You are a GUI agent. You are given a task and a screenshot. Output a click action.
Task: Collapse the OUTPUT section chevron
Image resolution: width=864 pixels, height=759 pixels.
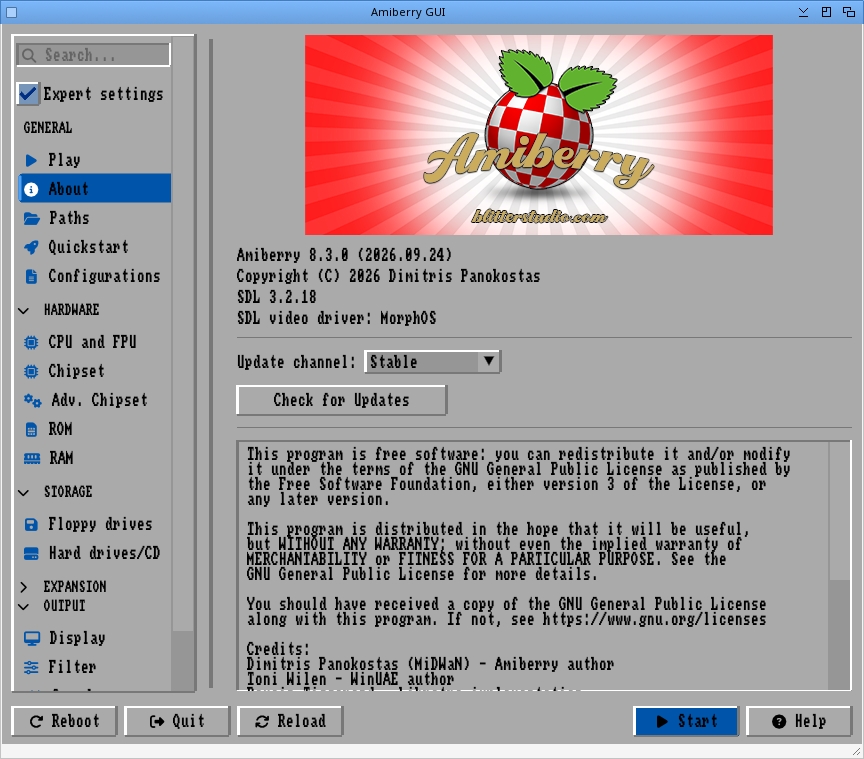[24, 606]
